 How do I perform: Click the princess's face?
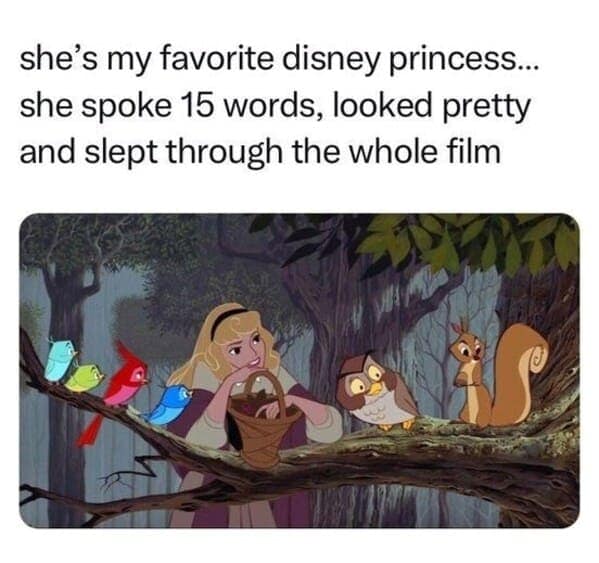point(244,351)
